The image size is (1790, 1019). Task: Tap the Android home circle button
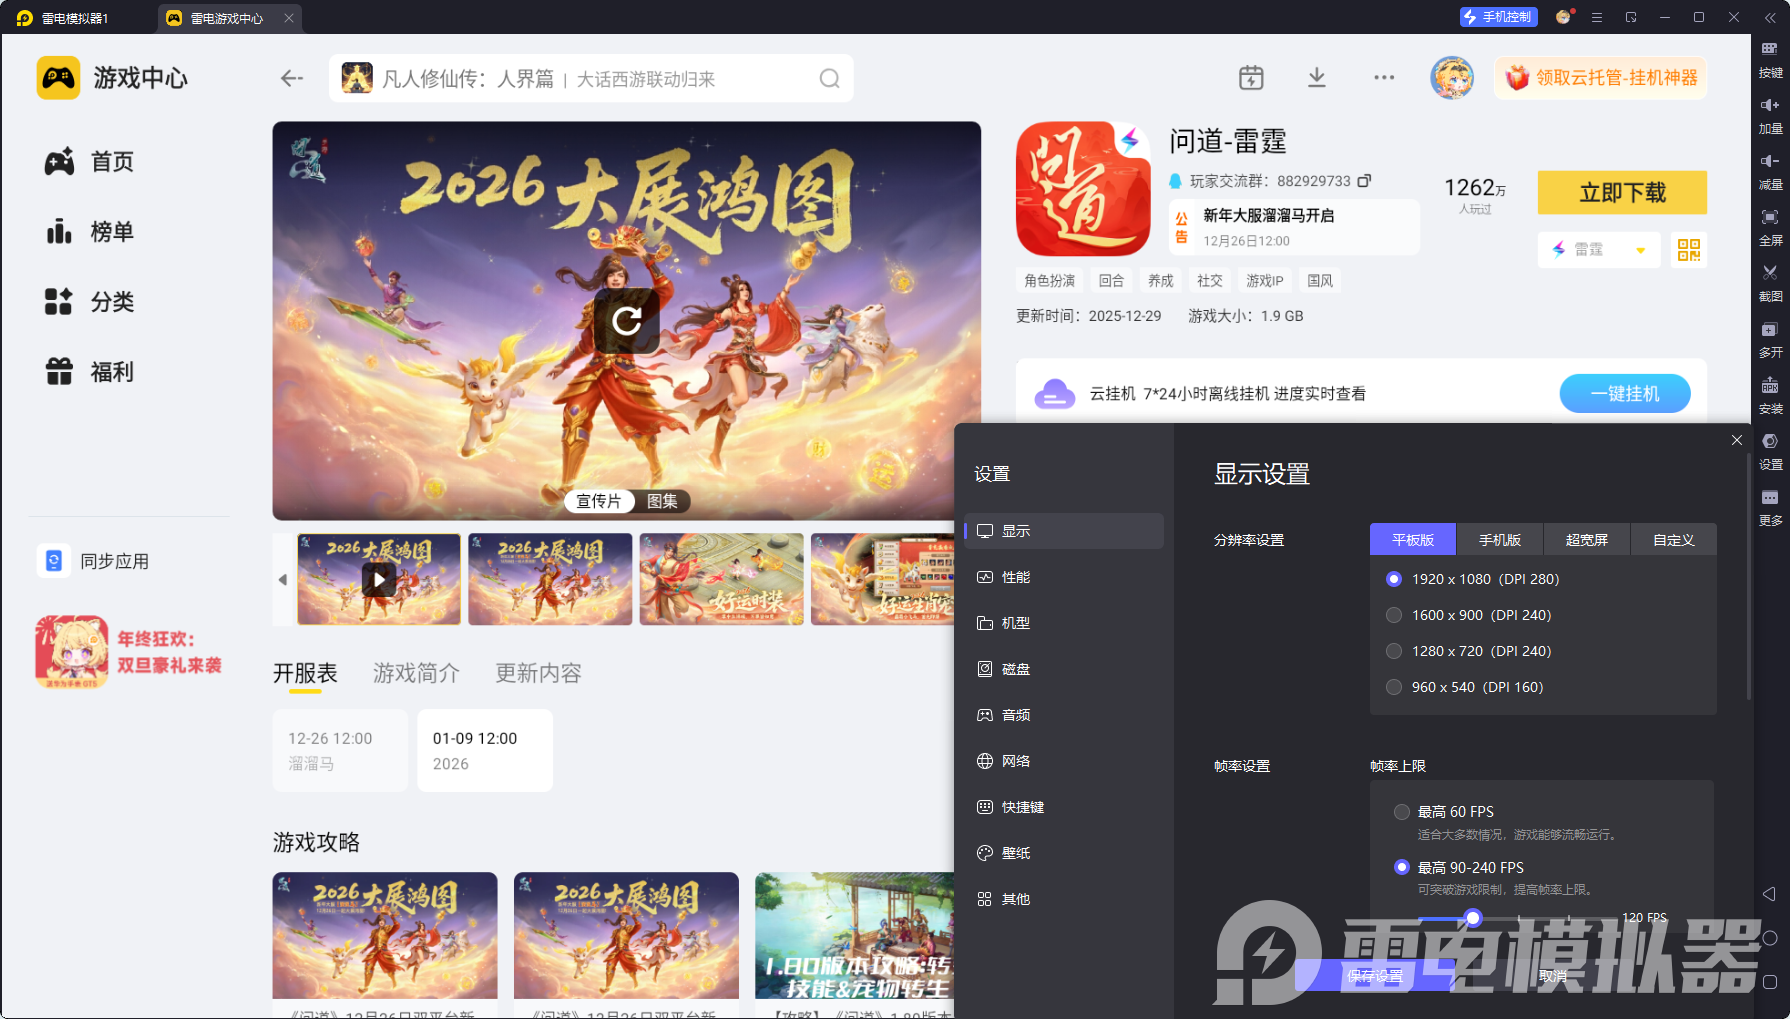click(x=1769, y=938)
